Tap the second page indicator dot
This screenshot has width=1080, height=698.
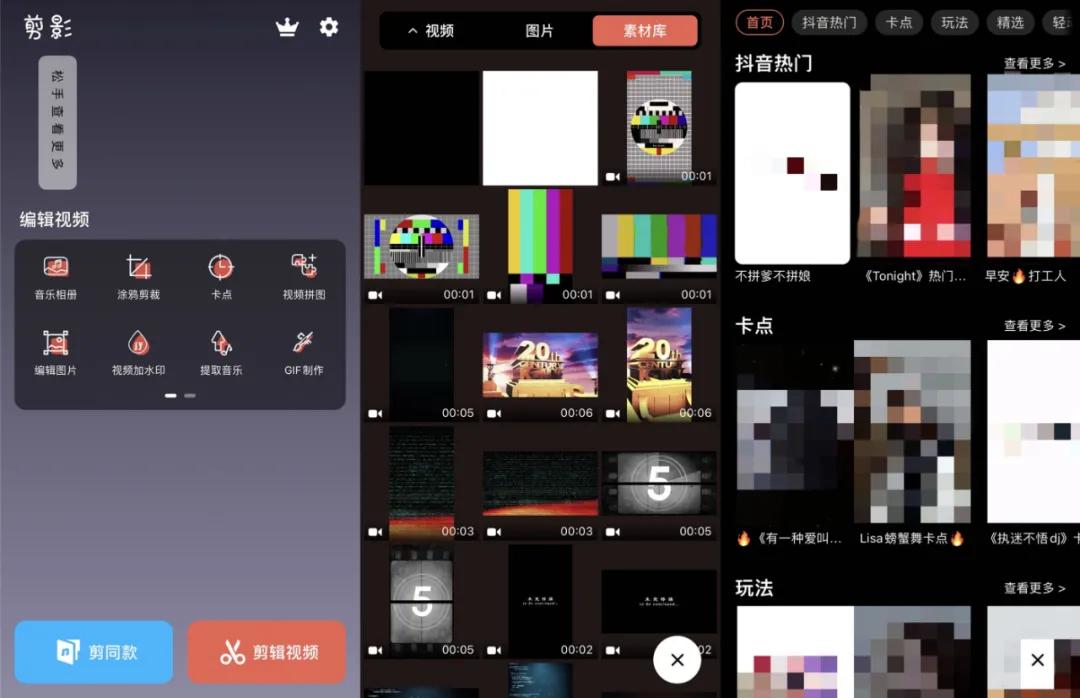click(x=189, y=396)
